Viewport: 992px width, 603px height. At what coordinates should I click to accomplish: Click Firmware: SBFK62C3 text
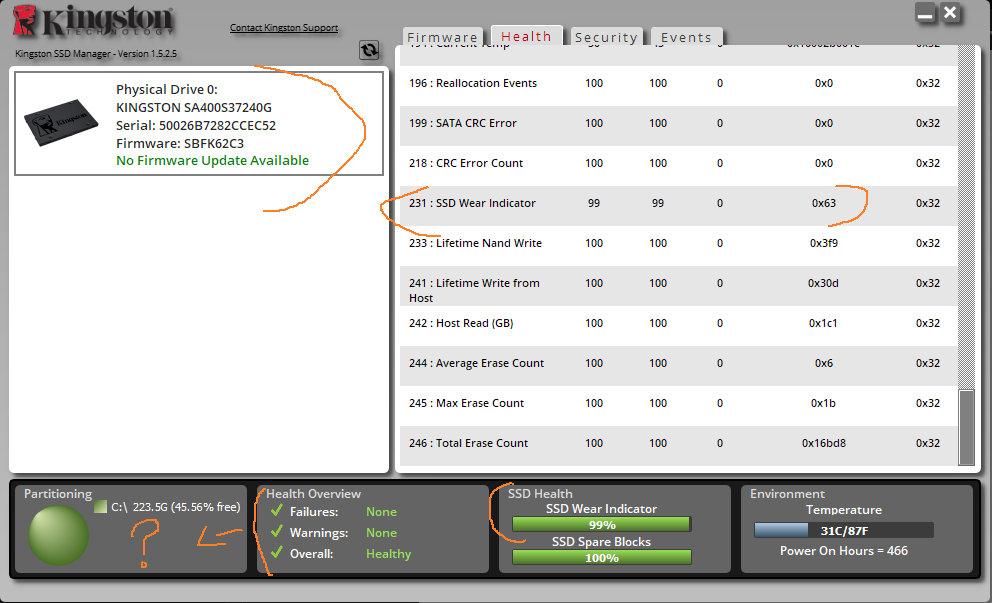click(x=180, y=143)
